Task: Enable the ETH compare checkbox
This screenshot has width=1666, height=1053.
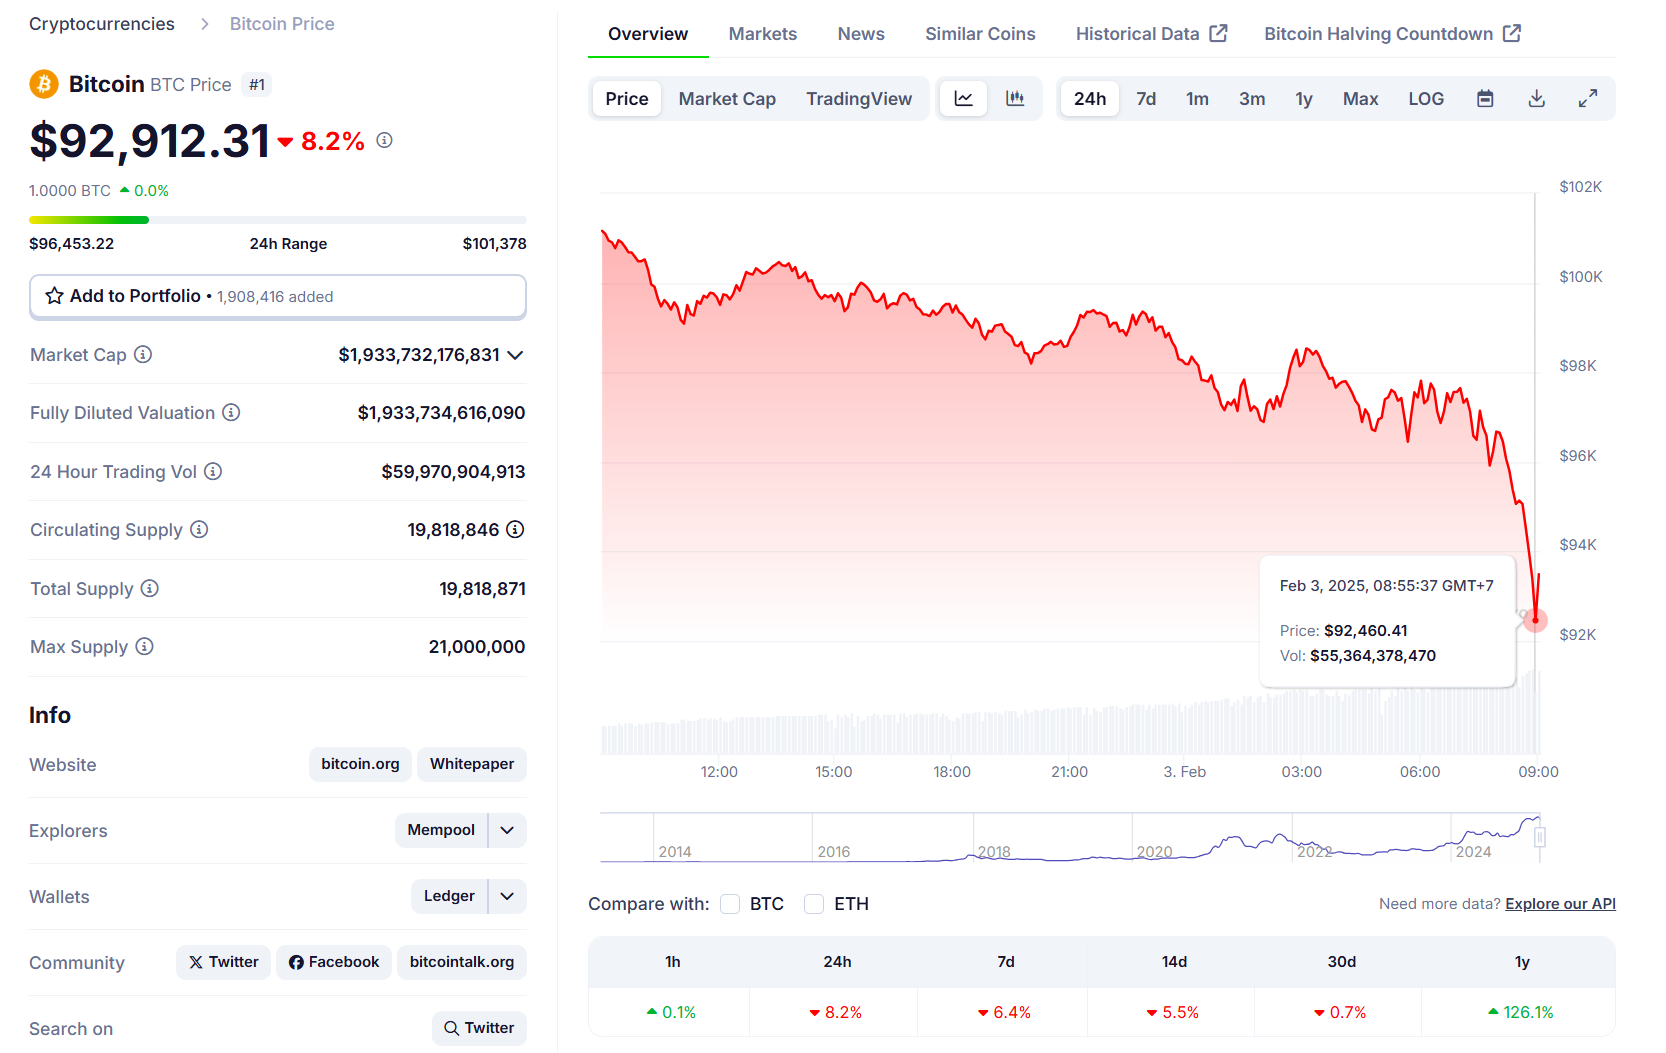Action: coord(814,904)
